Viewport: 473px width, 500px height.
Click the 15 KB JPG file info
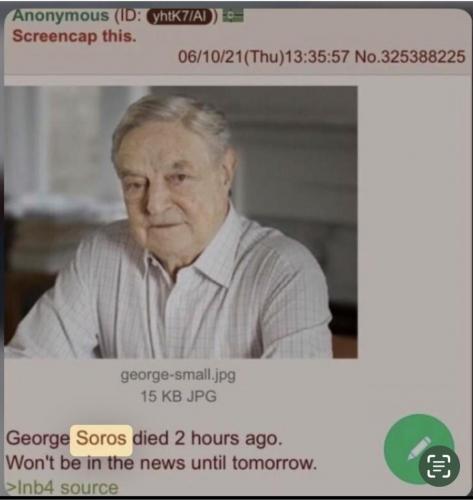178,396
